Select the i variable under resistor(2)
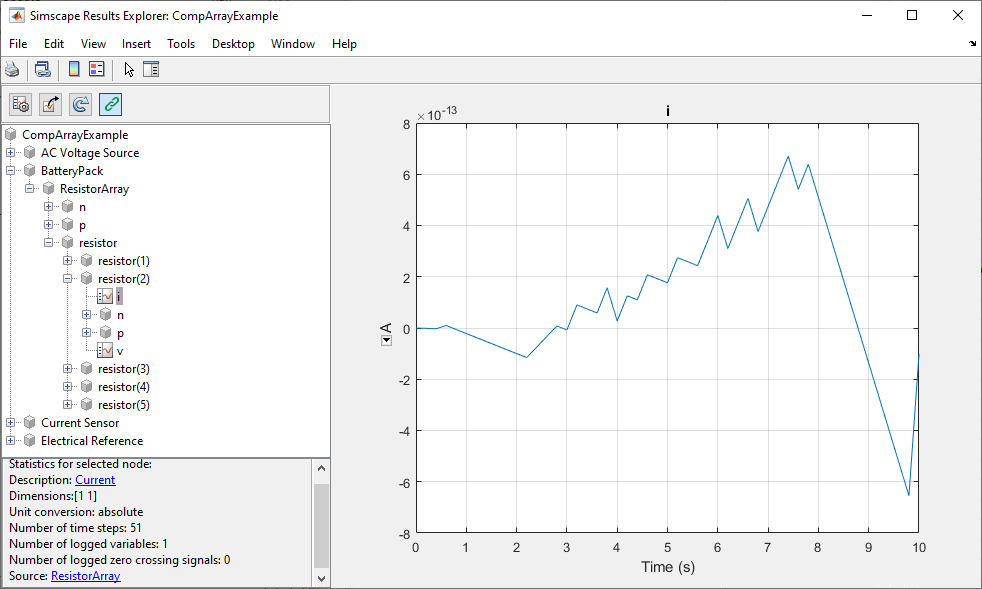 [x=119, y=296]
